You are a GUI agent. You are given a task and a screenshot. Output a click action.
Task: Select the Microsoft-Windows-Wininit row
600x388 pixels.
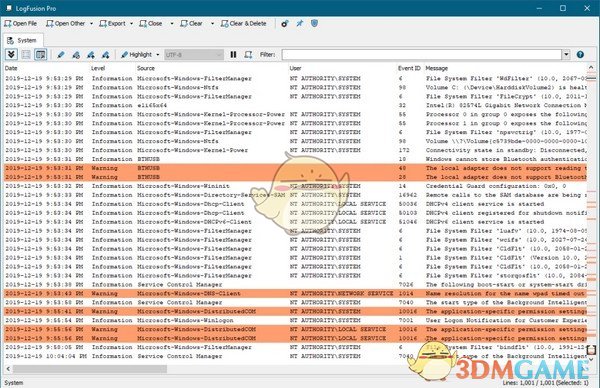pos(295,186)
